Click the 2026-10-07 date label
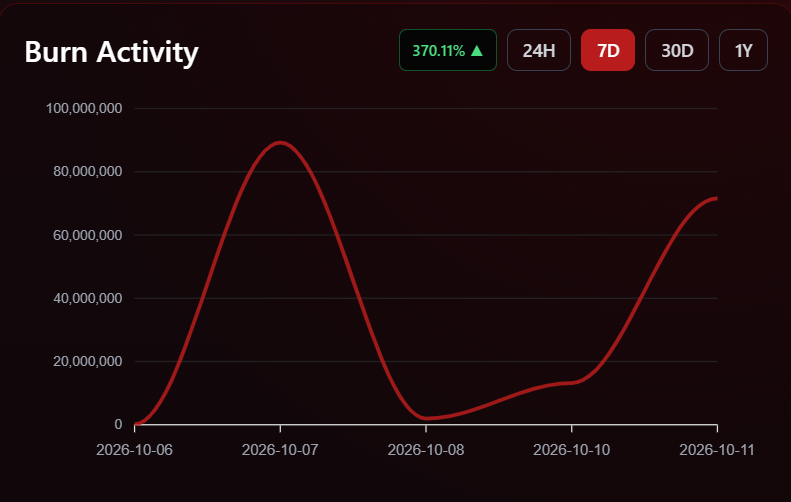 pyautogui.click(x=280, y=450)
